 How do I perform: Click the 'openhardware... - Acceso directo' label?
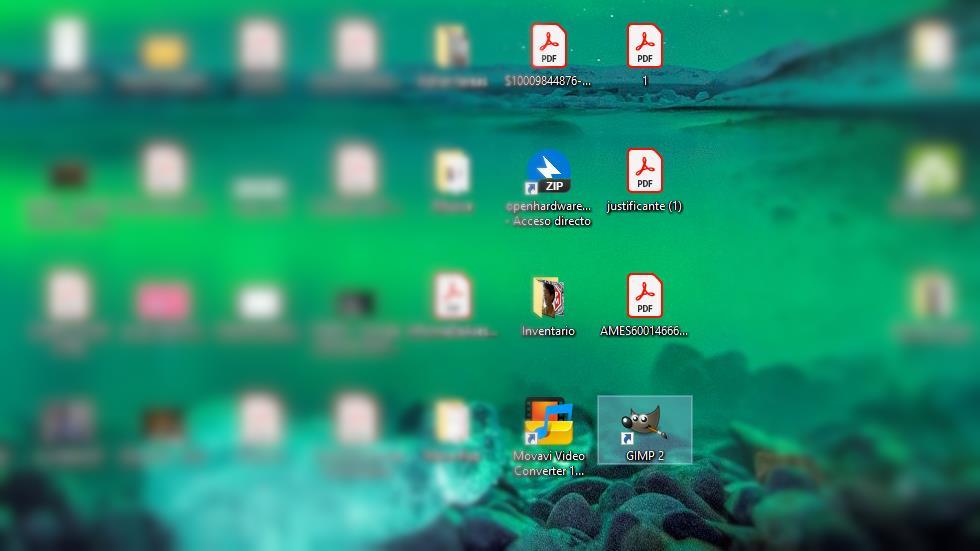(549, 214)
